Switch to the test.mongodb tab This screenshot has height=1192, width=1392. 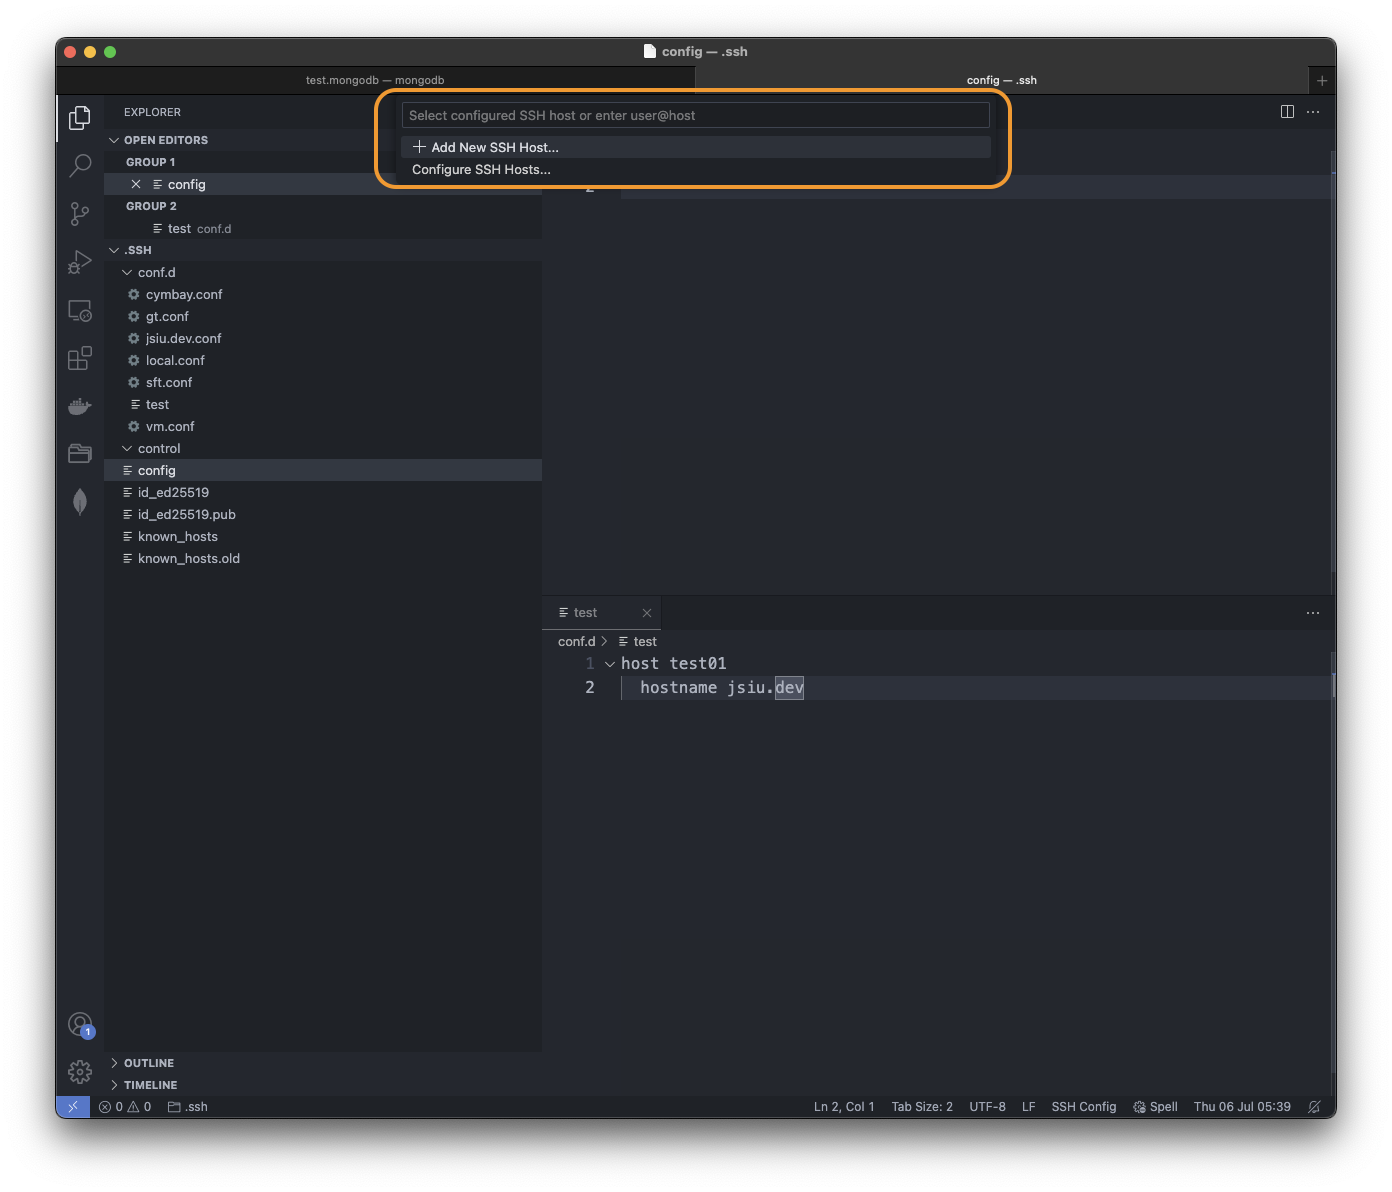click(375, 80)
